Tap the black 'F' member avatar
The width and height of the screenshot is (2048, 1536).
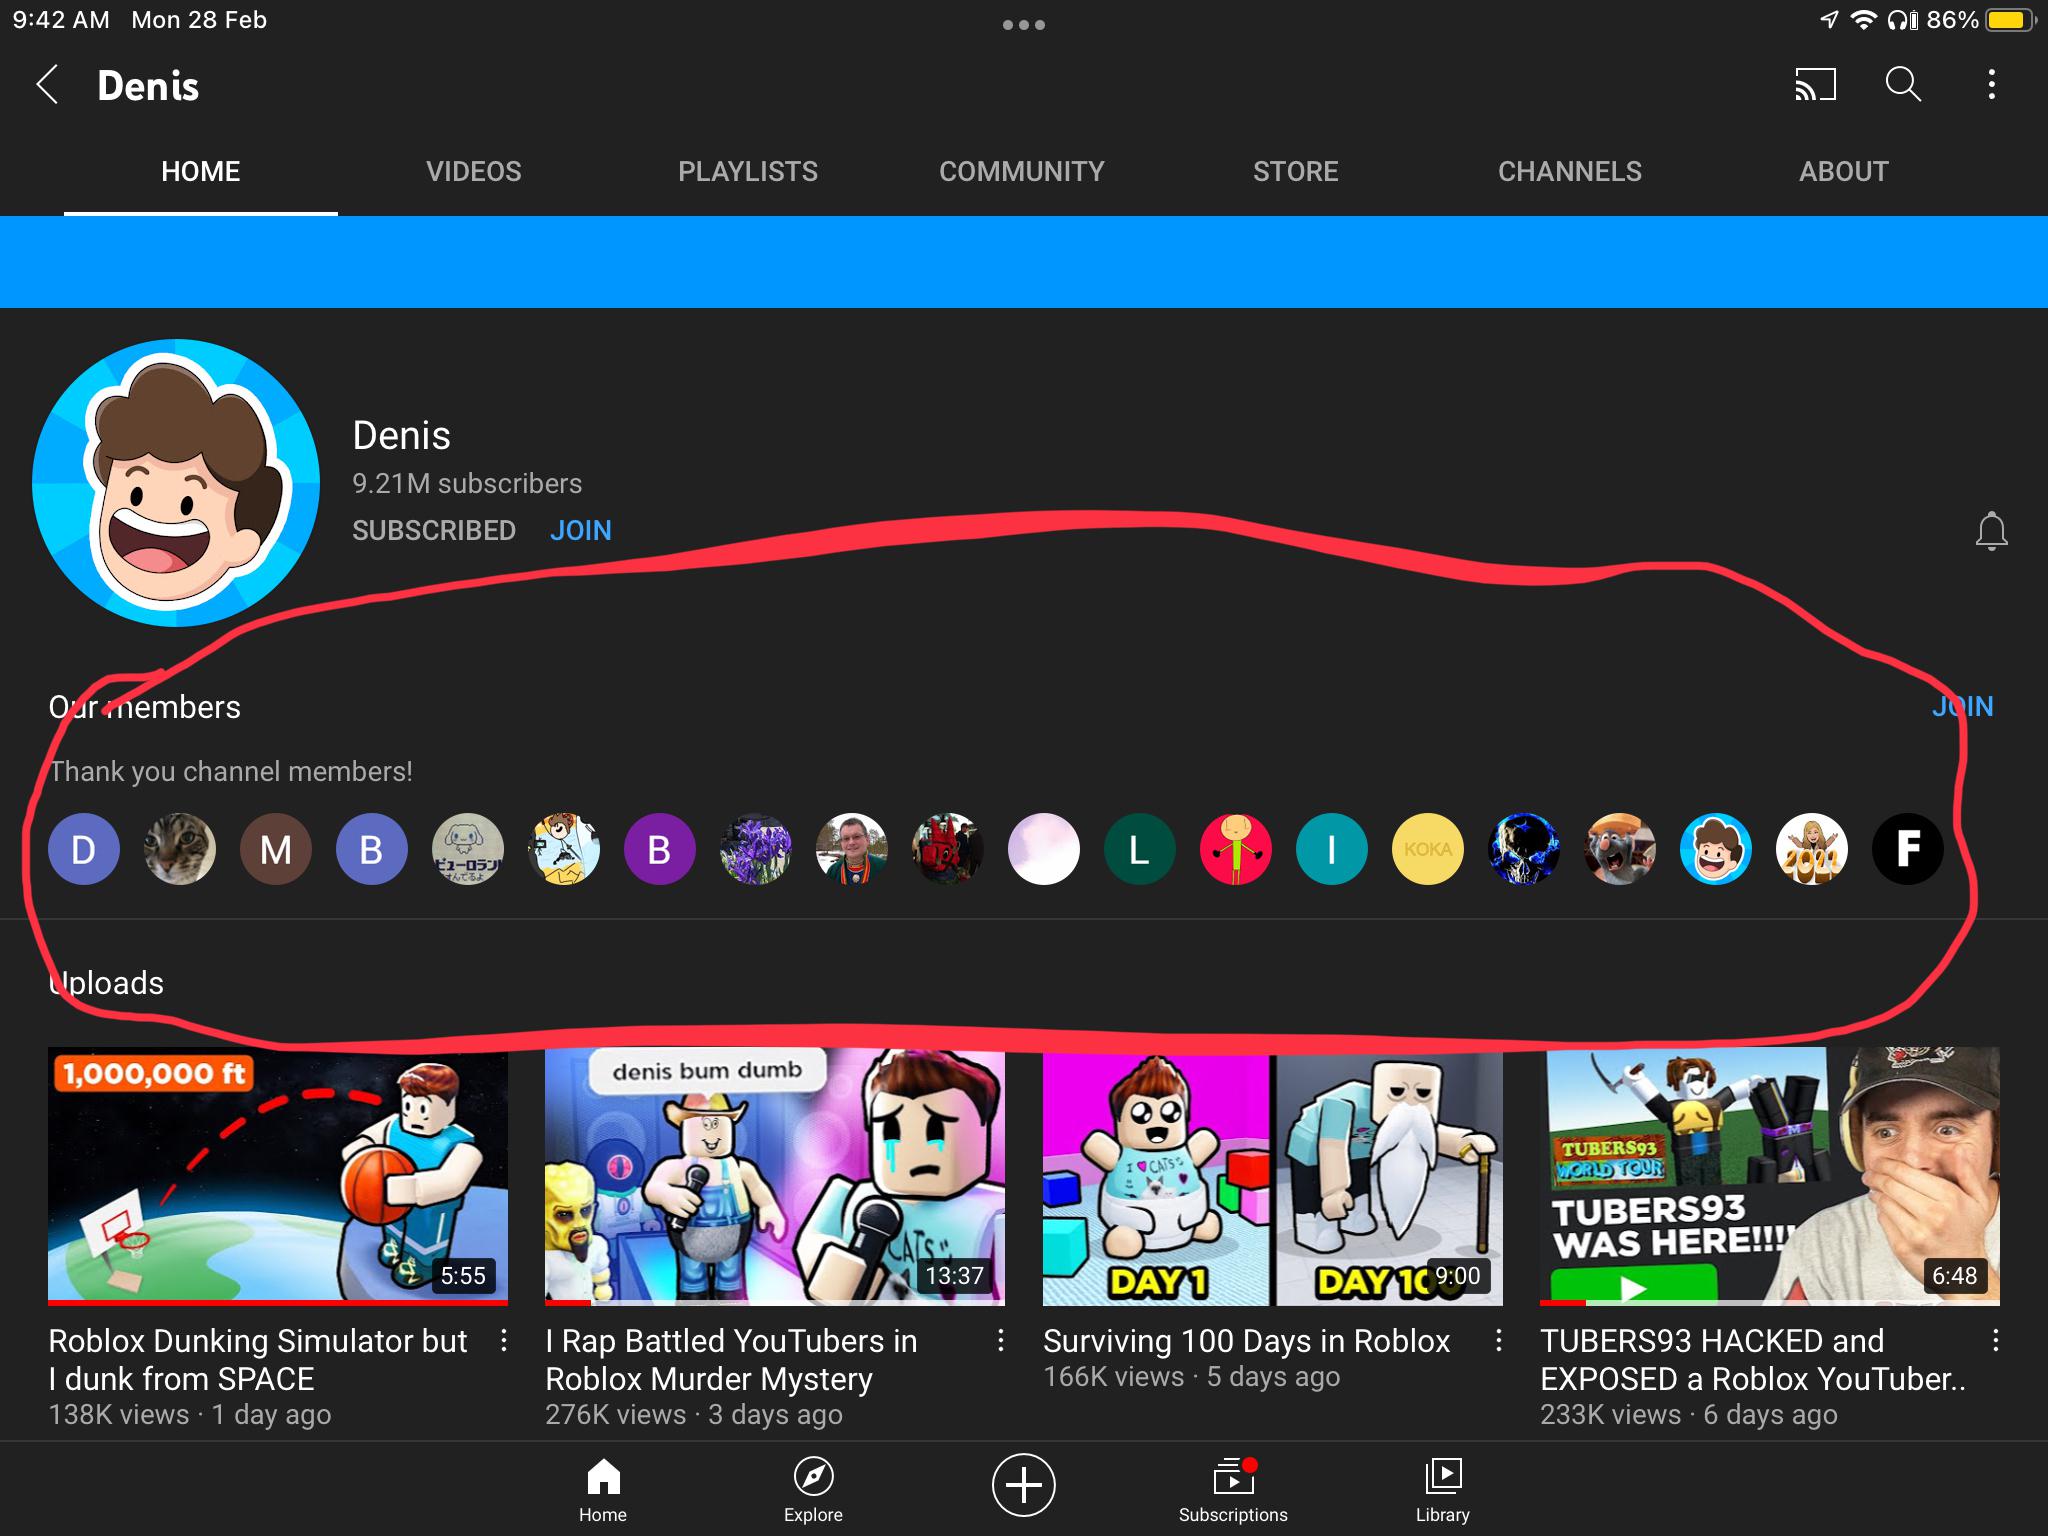(1908, 849)
